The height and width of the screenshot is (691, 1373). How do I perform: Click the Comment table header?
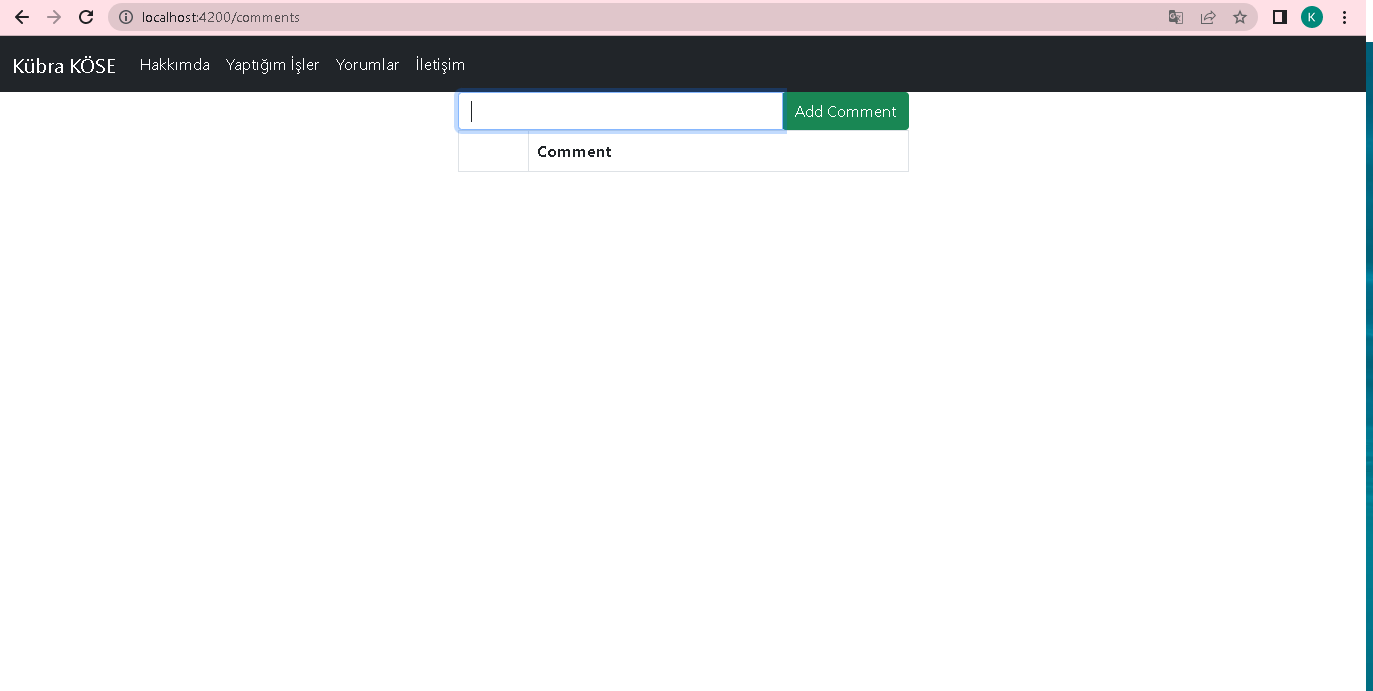coord(574,151)
